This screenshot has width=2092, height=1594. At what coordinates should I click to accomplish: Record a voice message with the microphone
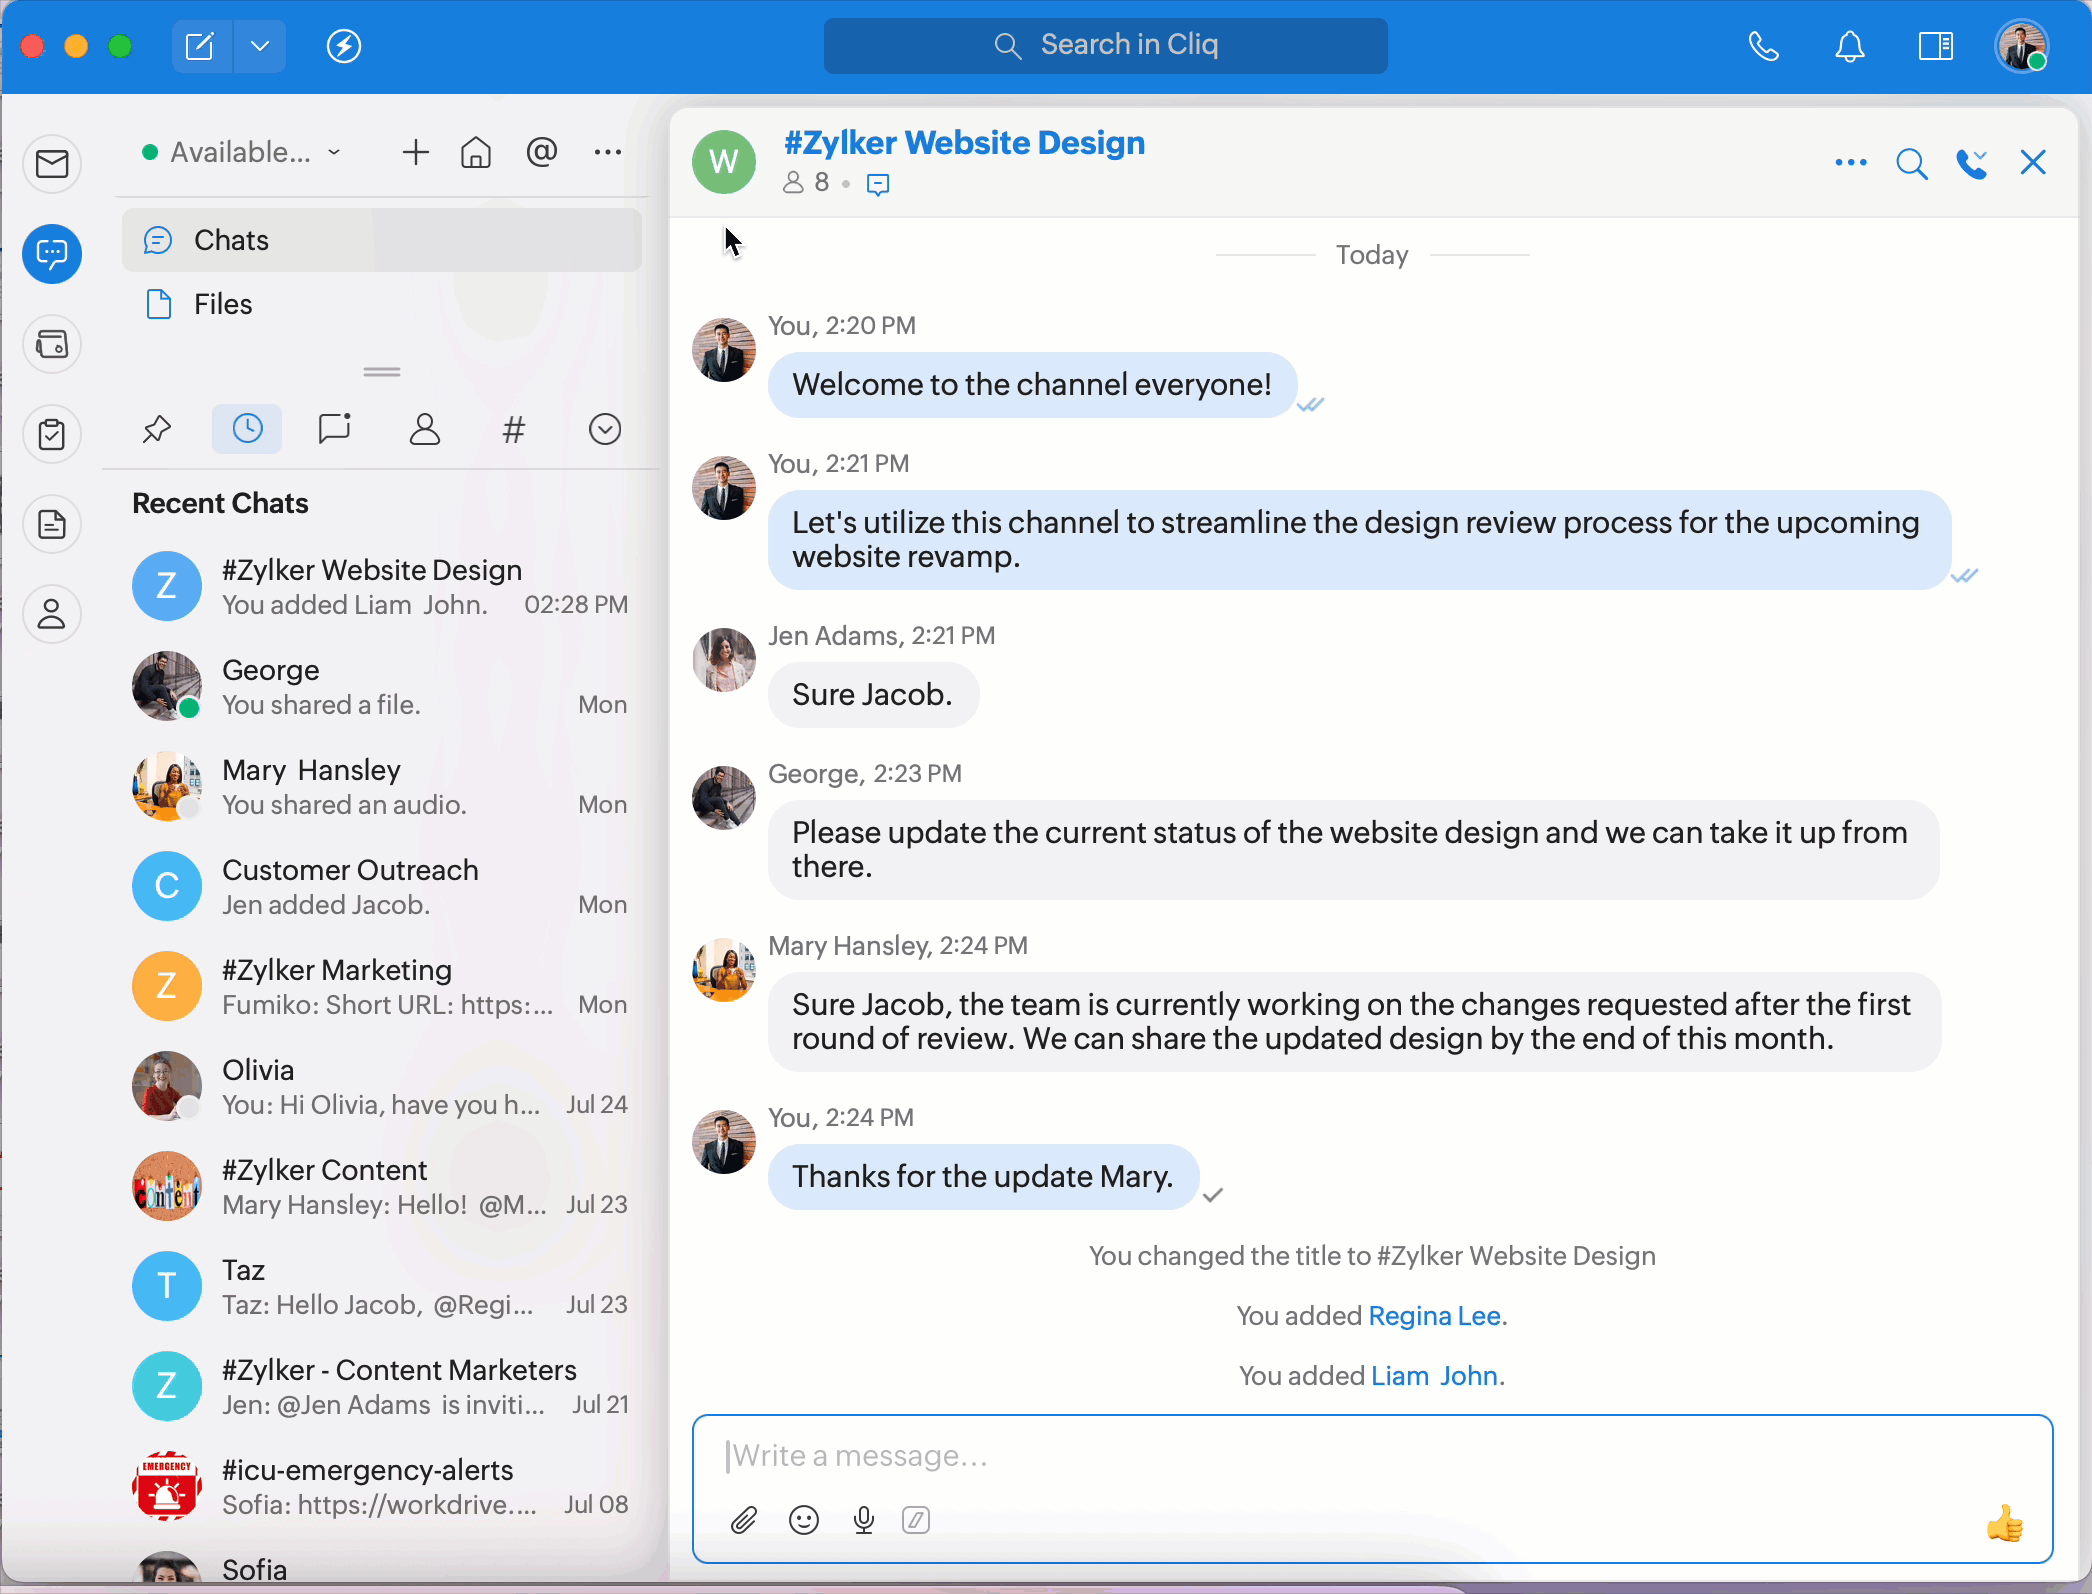[864, 1521]
